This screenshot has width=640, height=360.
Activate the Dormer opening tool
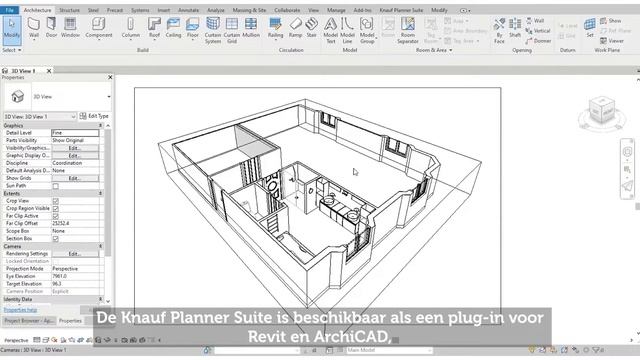pyautogui.click(x=538, y=41)
